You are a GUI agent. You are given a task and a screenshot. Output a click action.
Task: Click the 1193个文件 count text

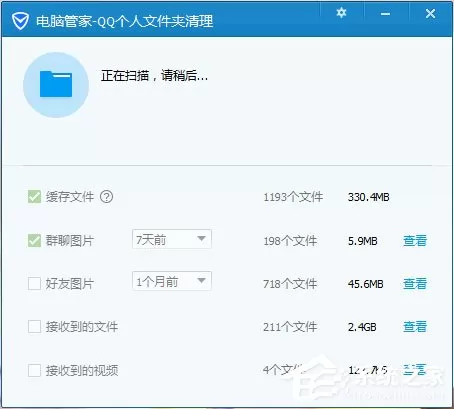point(293,197)
